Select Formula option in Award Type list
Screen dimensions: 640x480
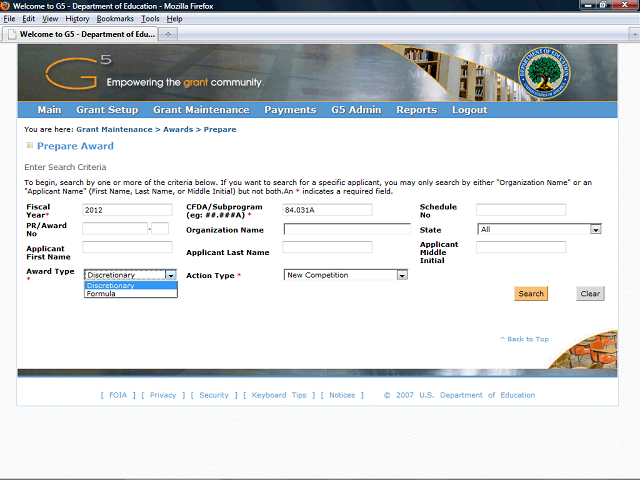(x=131, y=293)
